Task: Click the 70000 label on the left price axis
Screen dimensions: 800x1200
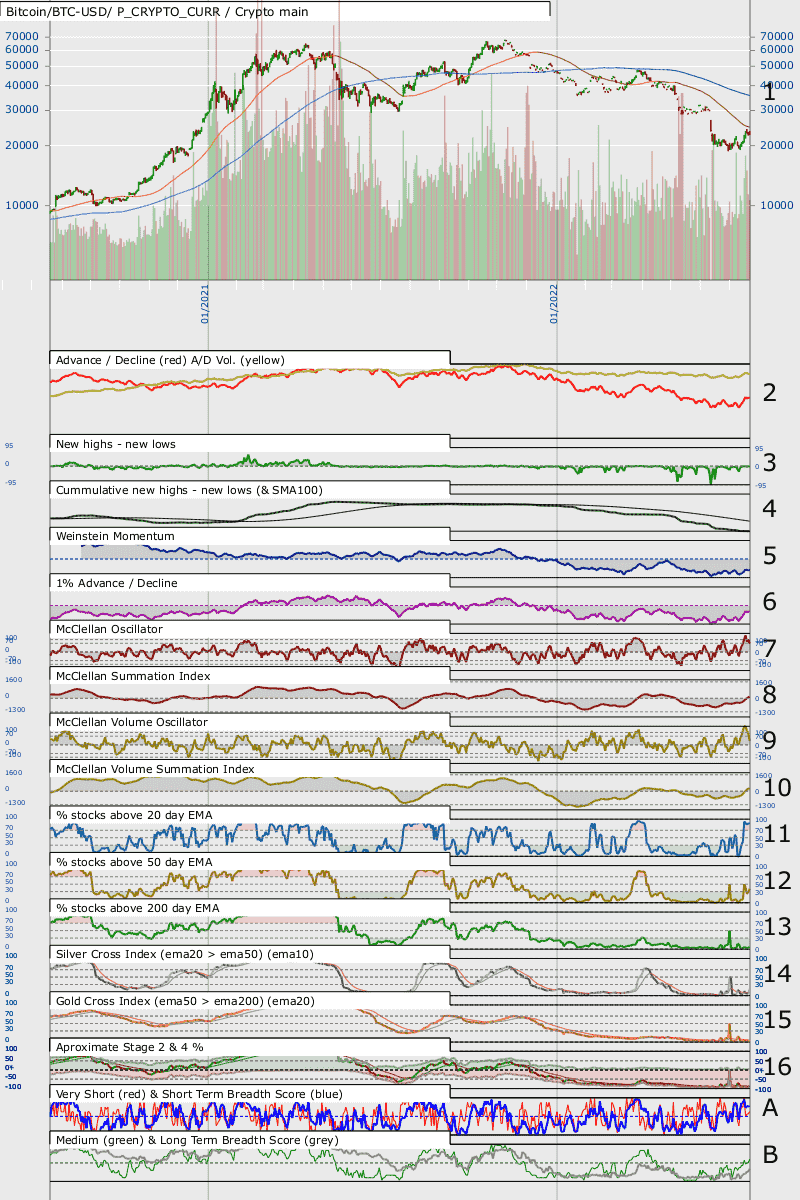Action: [x=21, y=36]
